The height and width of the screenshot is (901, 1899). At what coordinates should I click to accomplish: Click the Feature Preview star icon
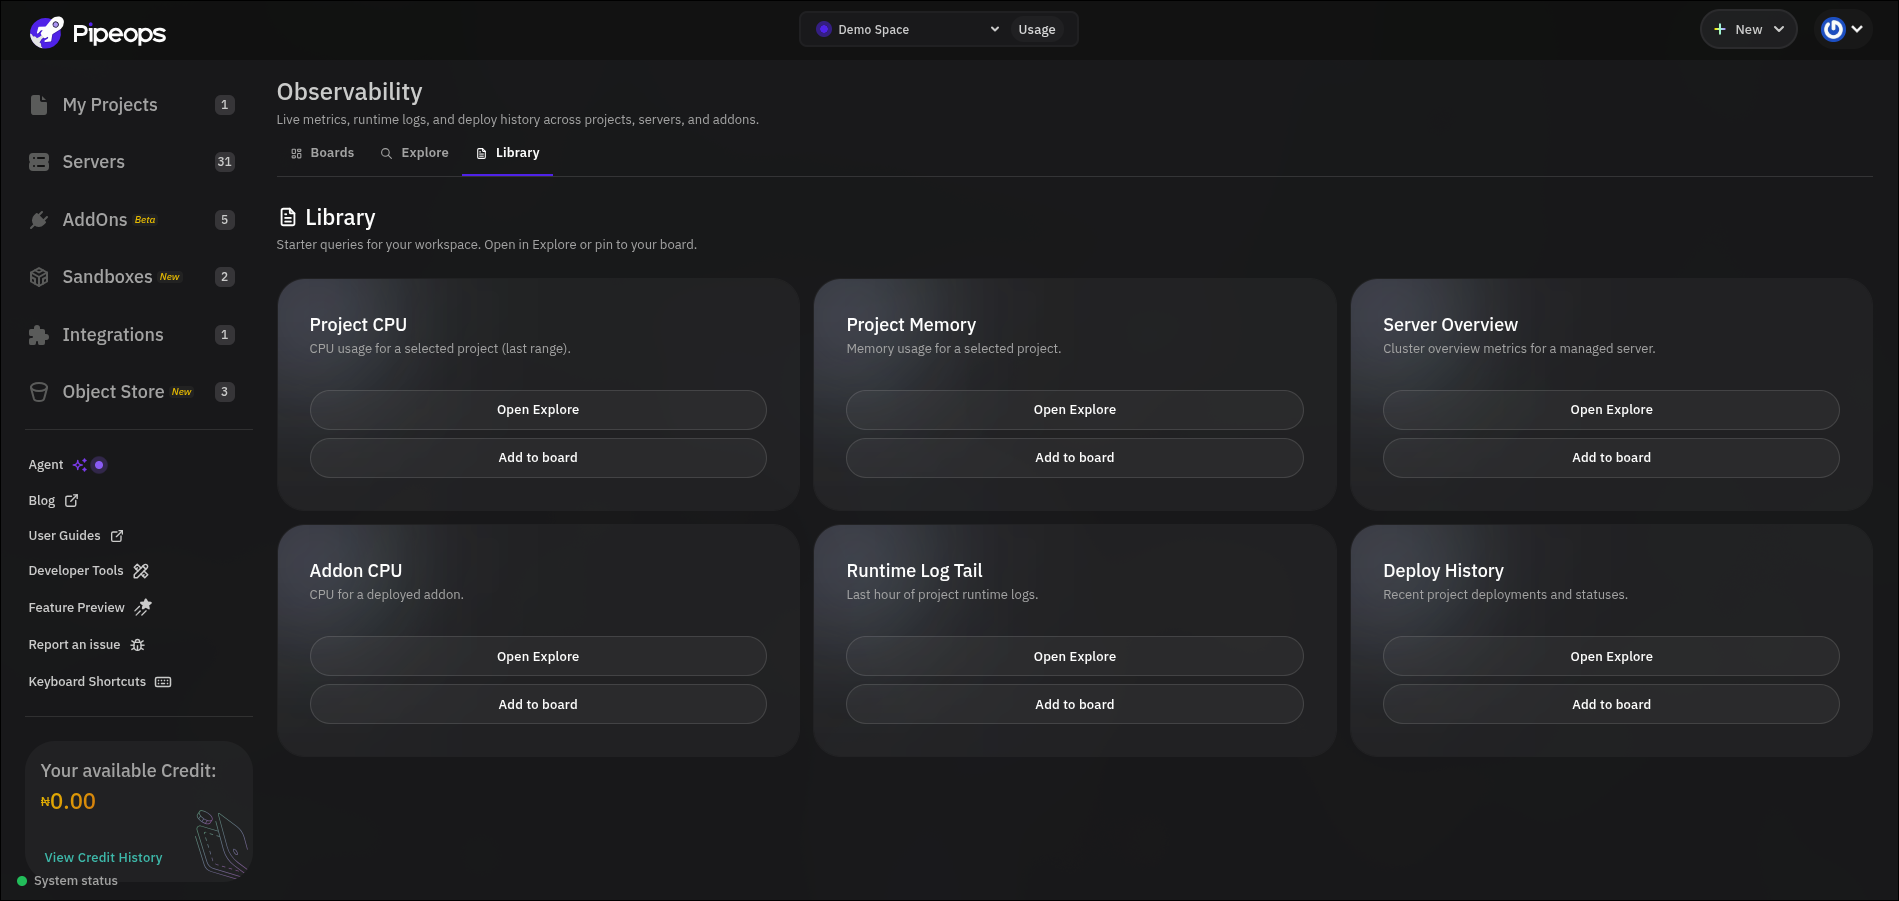click(x=144, y=607)
